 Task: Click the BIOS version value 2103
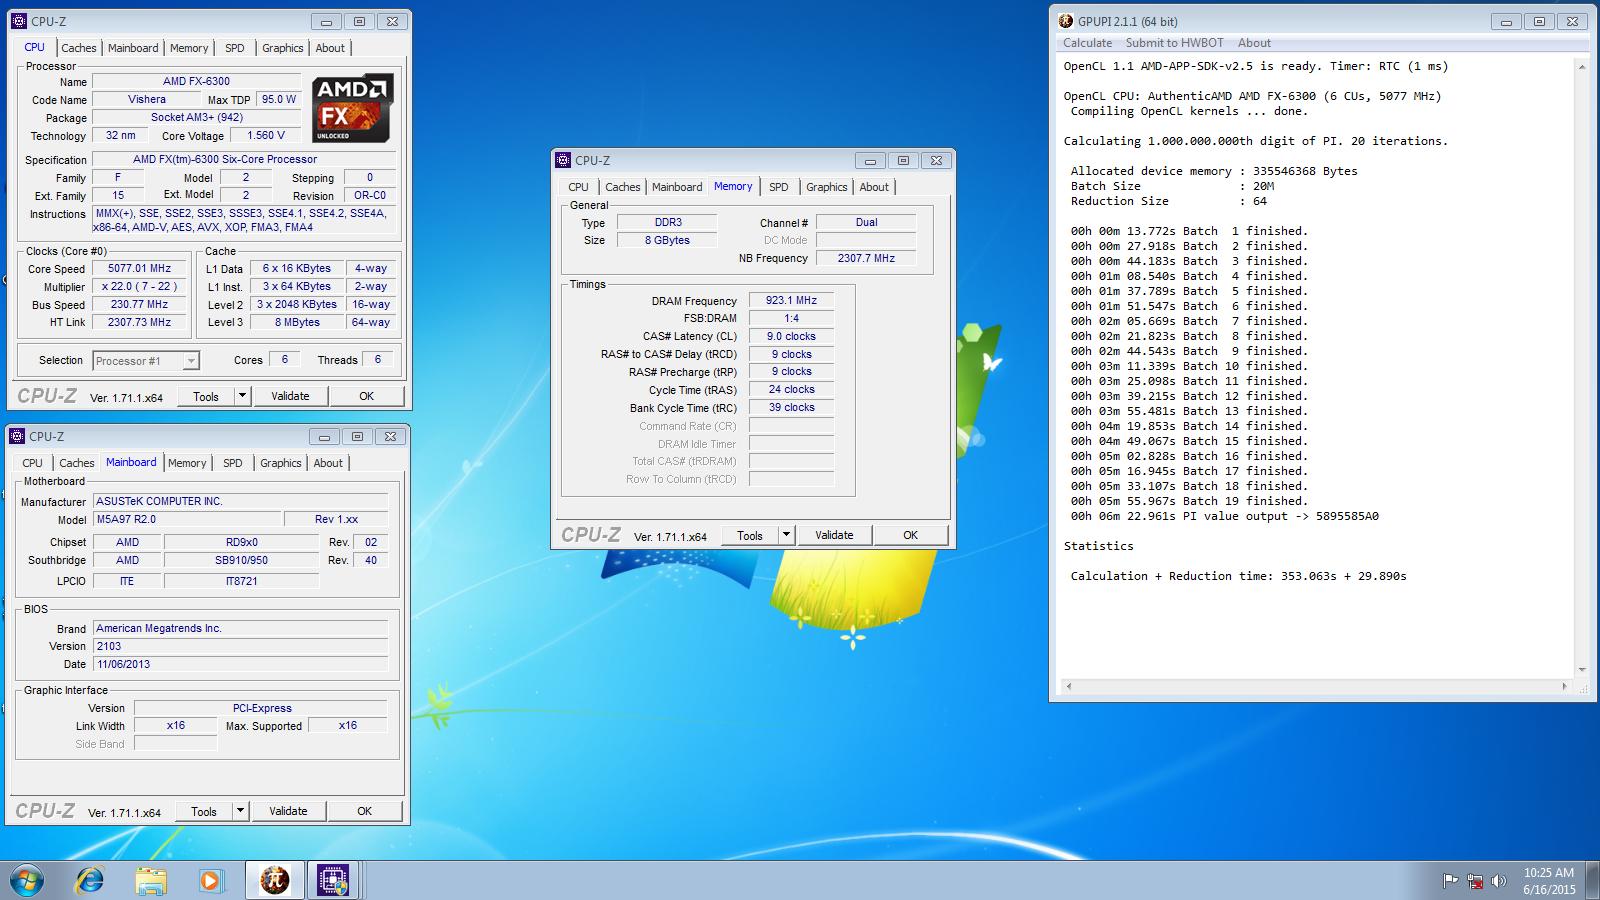[x=240, y=646]
